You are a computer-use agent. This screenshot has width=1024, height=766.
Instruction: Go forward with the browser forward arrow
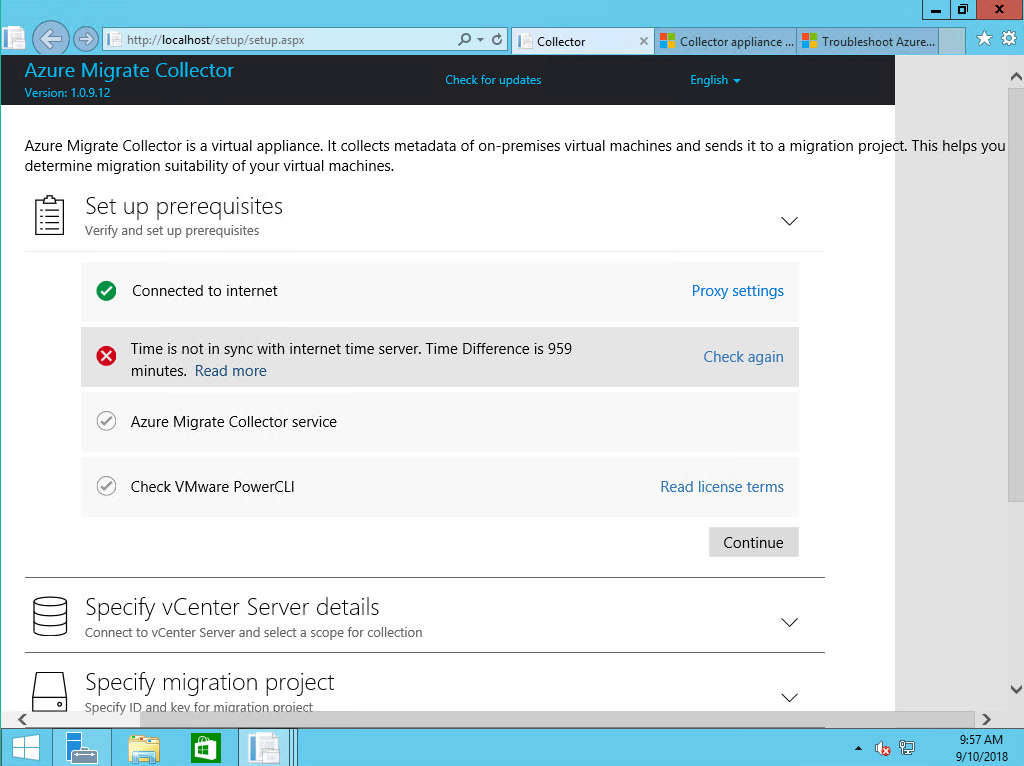86,39
